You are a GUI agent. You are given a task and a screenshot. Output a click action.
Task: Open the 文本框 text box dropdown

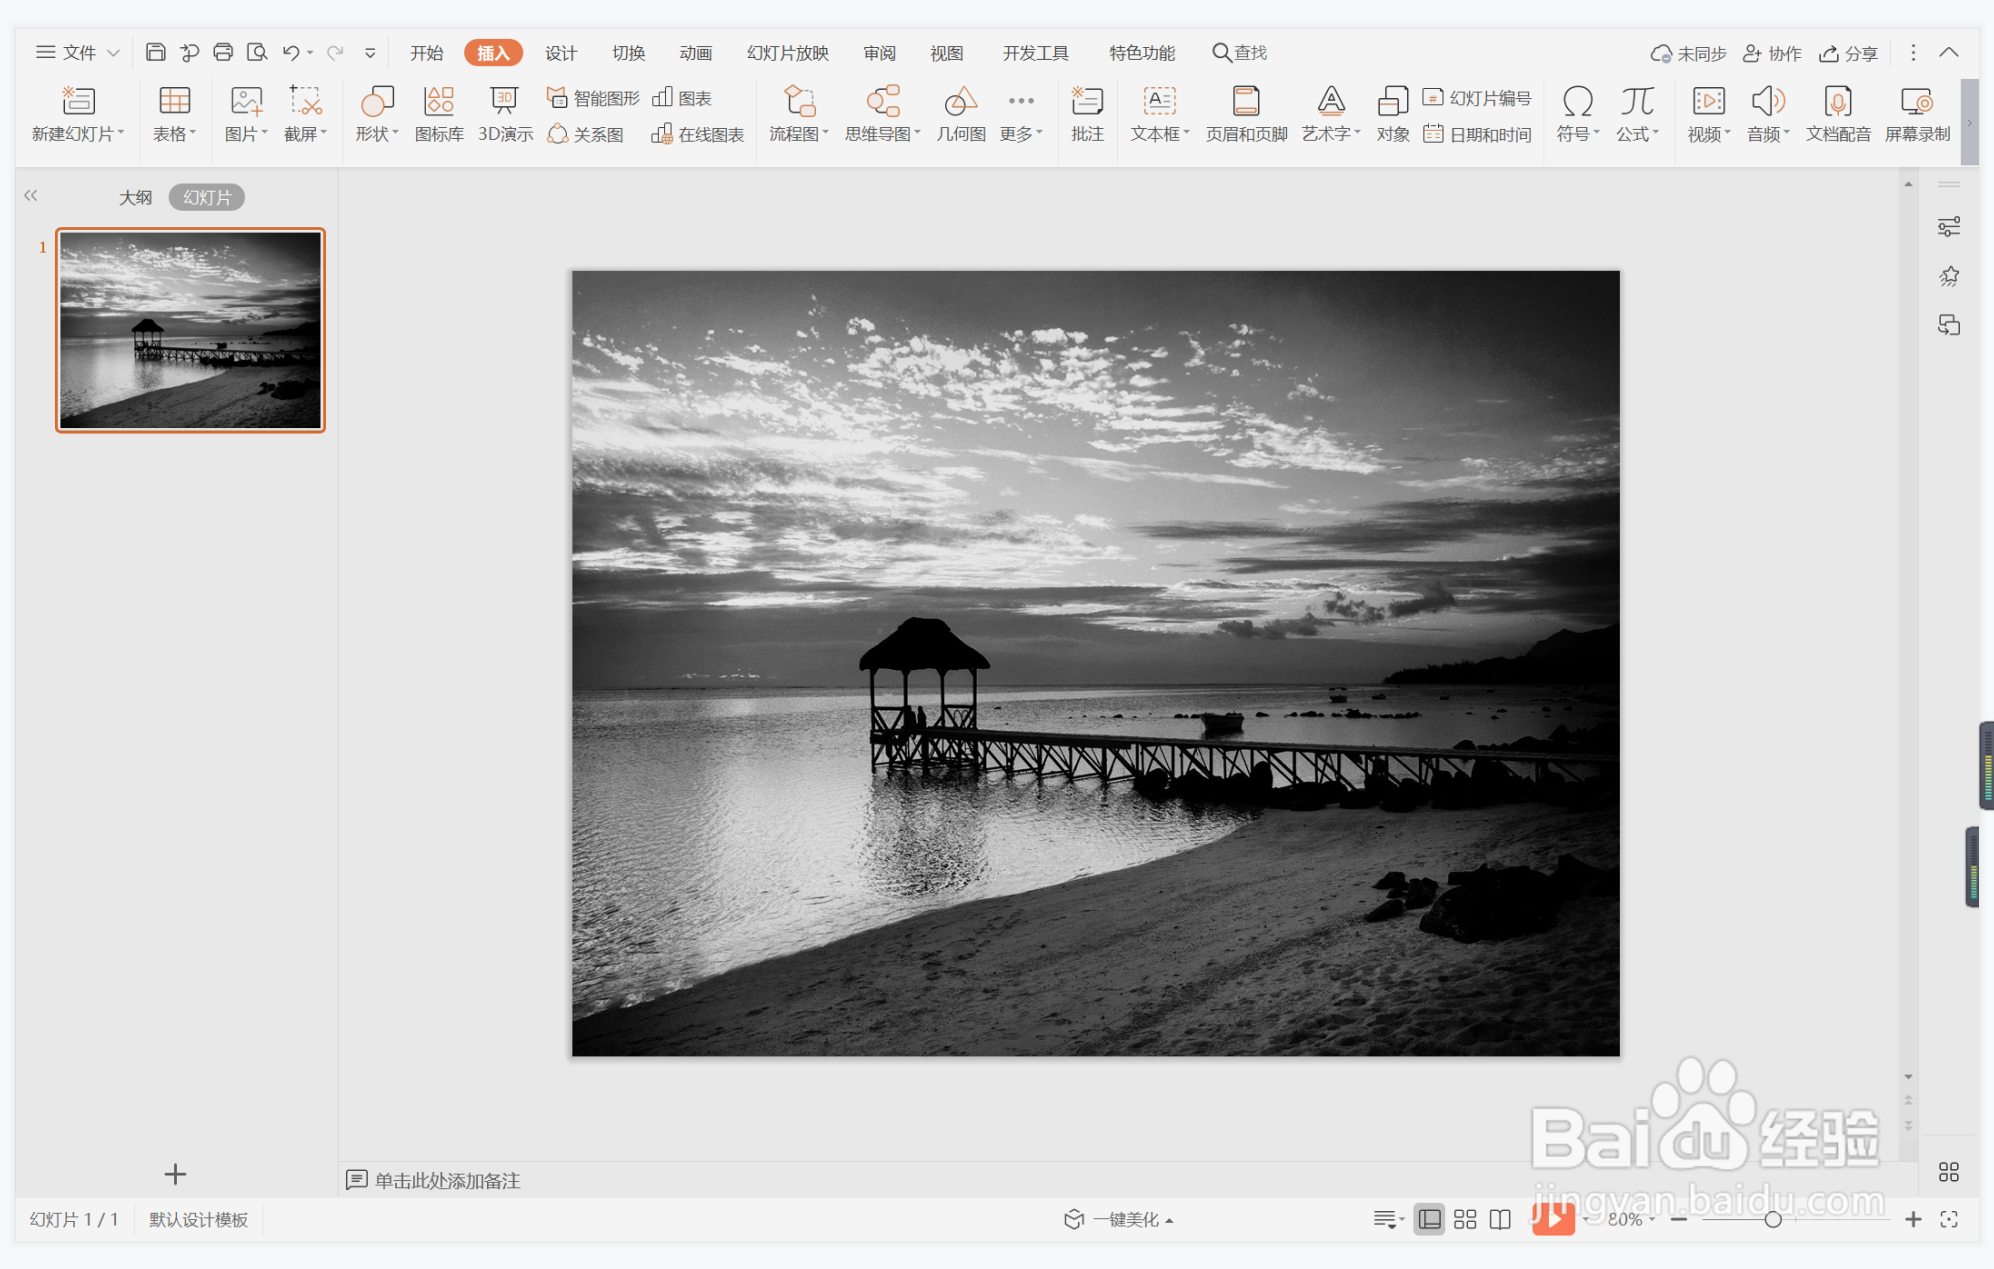[1160, 134]
